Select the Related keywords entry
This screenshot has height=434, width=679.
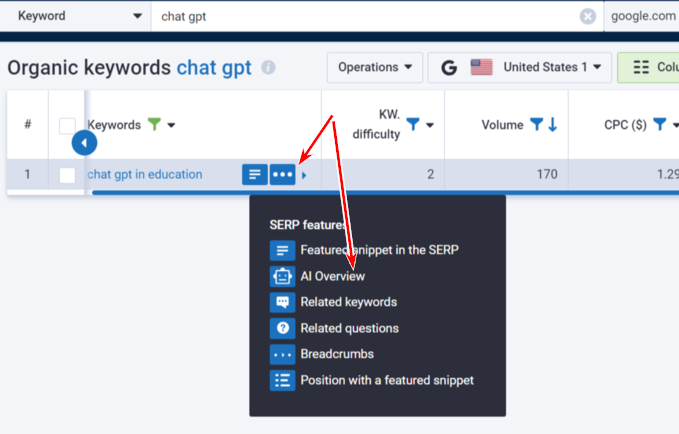coord(349,302)
